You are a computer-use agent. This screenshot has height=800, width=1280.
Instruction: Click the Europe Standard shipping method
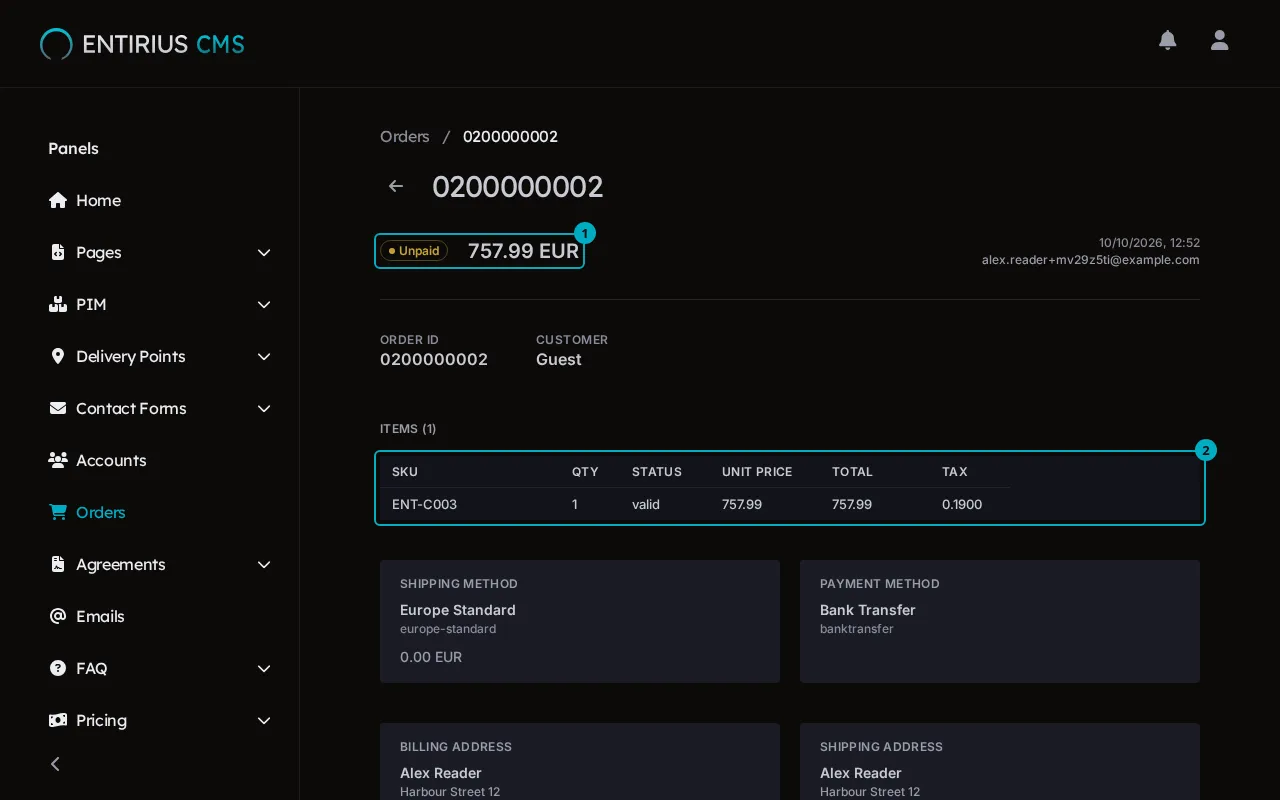point(458,610)
